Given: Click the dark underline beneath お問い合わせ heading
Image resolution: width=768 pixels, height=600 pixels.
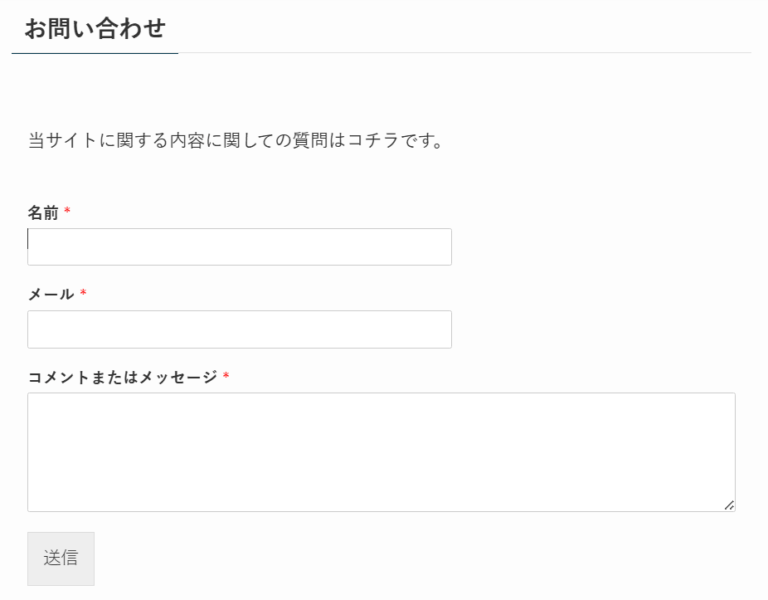Looking at the screenshot, I should 94,52.
